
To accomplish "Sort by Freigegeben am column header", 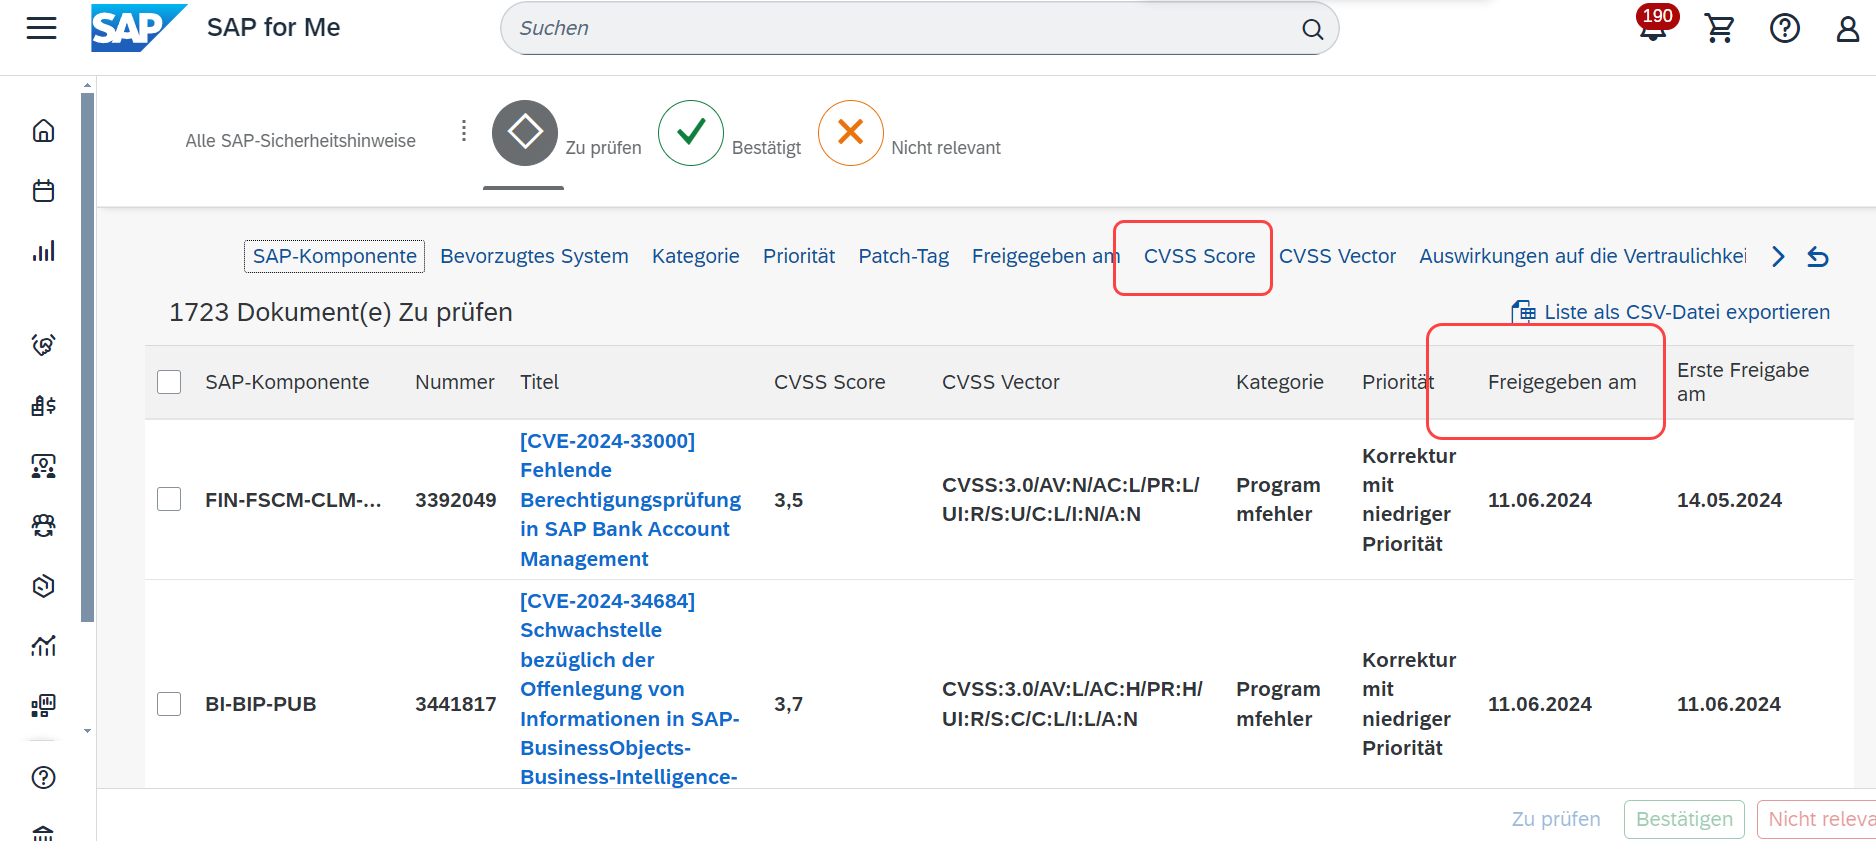I will pyautogui.click(x=1562, y=382).
